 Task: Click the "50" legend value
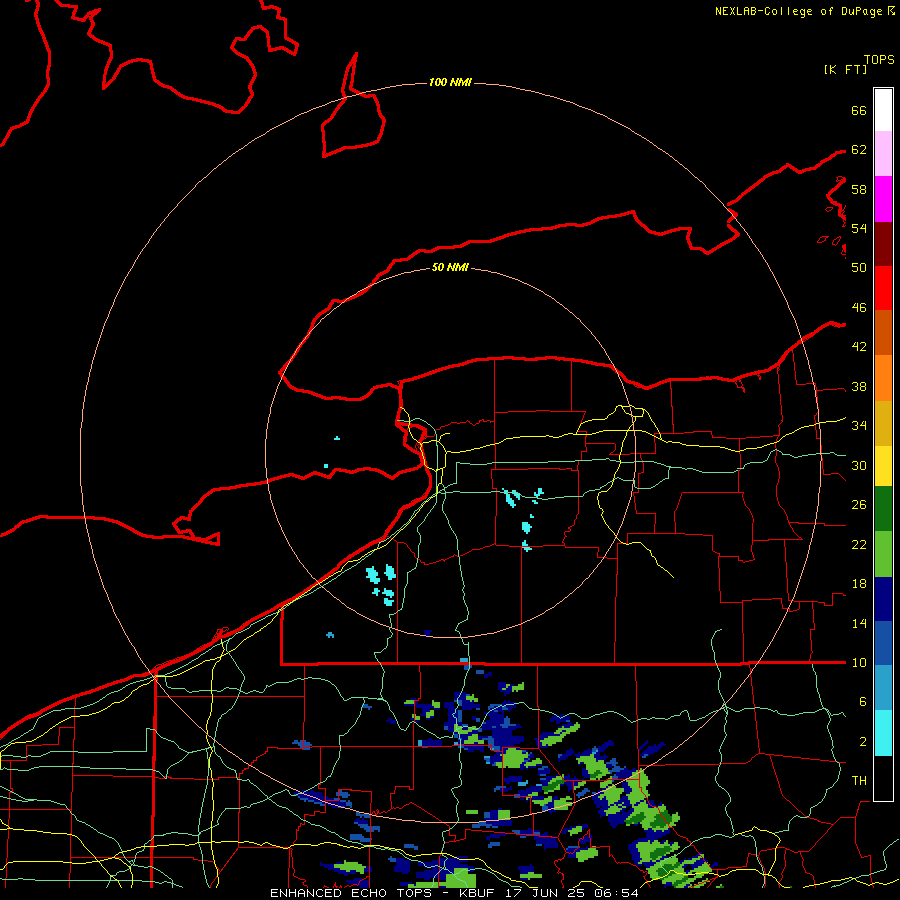(x=859, y=267)
